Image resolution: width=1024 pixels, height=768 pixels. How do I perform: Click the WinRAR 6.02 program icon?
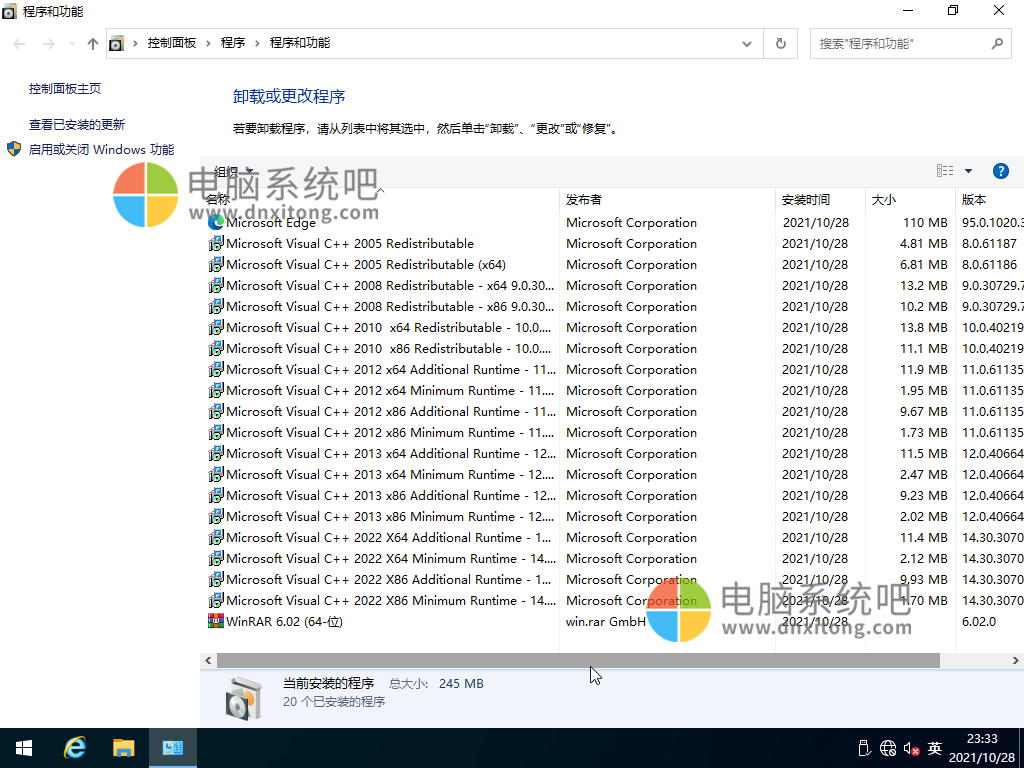(215, 621)
